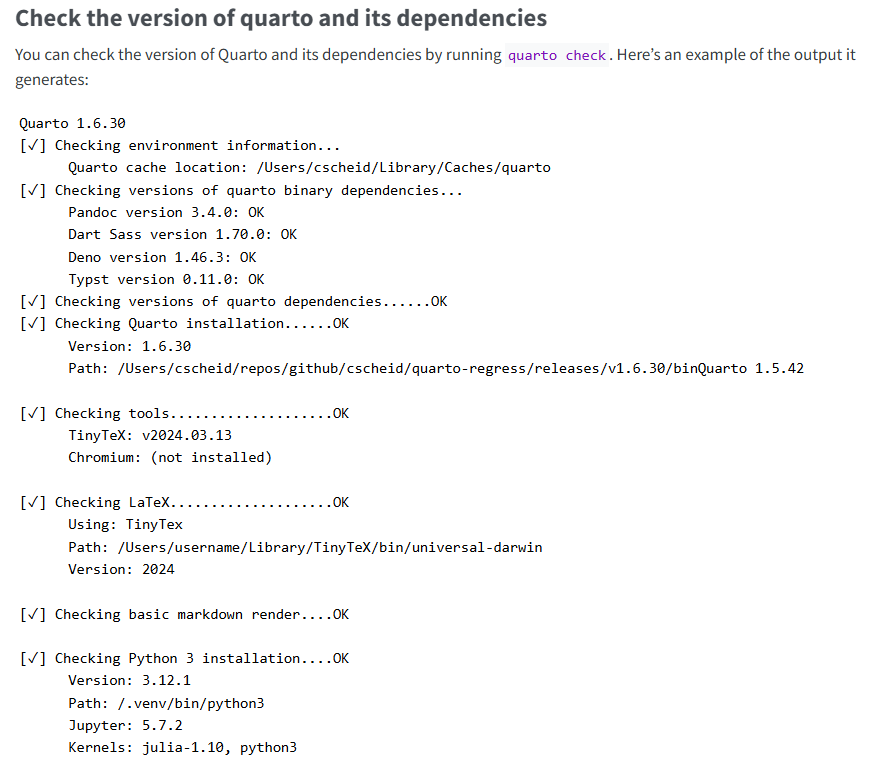Click the "Deno version 1.46.3" line
872x769 pixels.
click(x=162, y=257)
